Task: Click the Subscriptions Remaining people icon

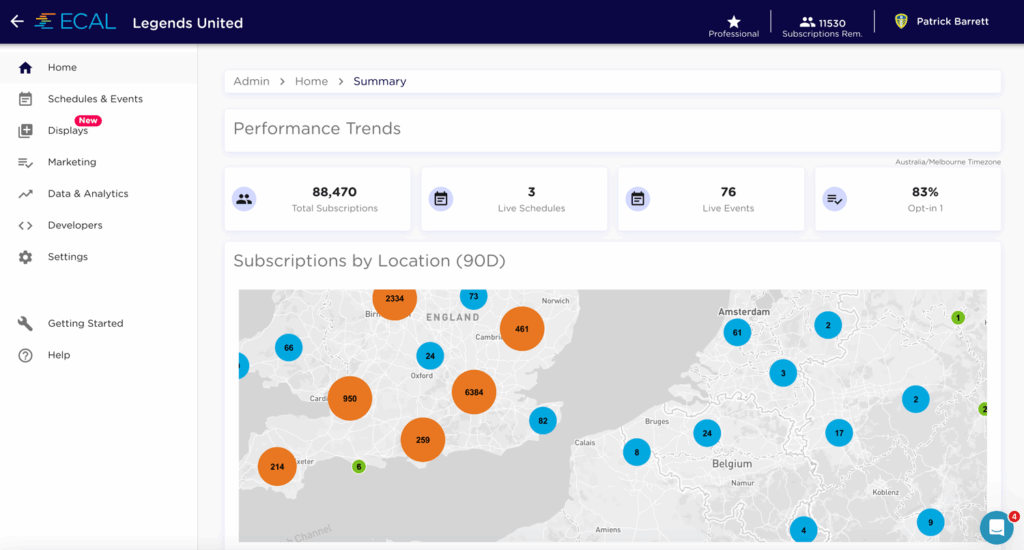Action: point(807,21)
